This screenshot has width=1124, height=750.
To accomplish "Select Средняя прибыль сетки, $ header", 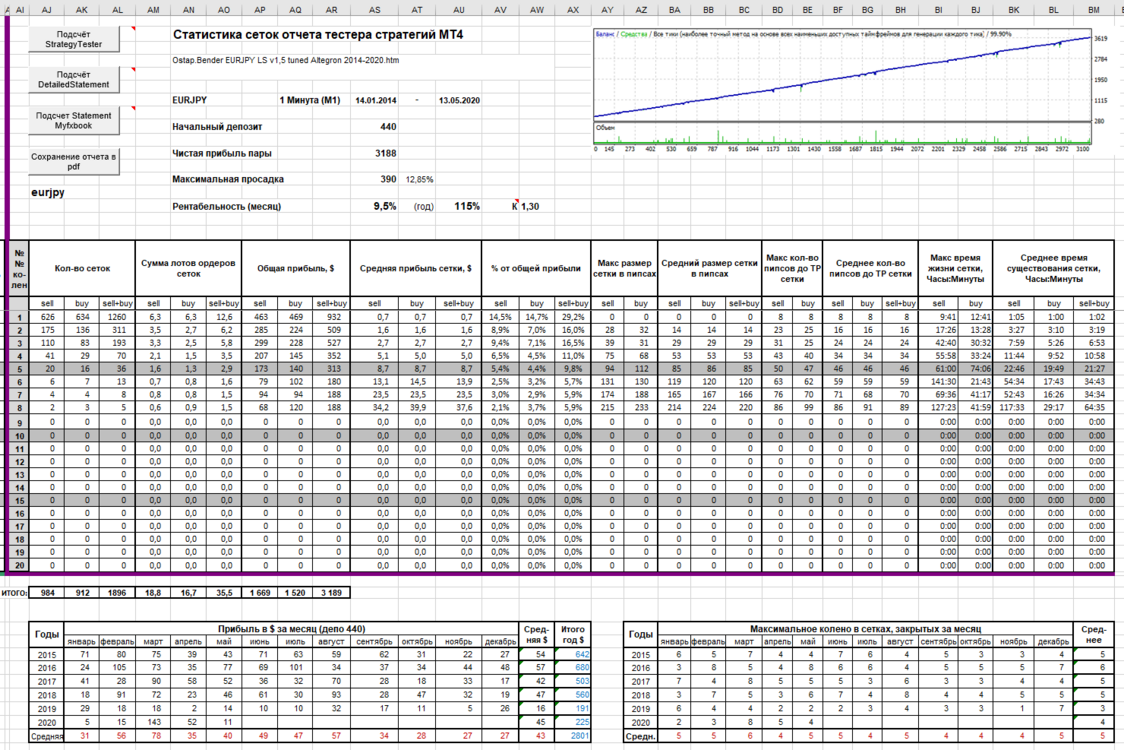I will (416, 268).
